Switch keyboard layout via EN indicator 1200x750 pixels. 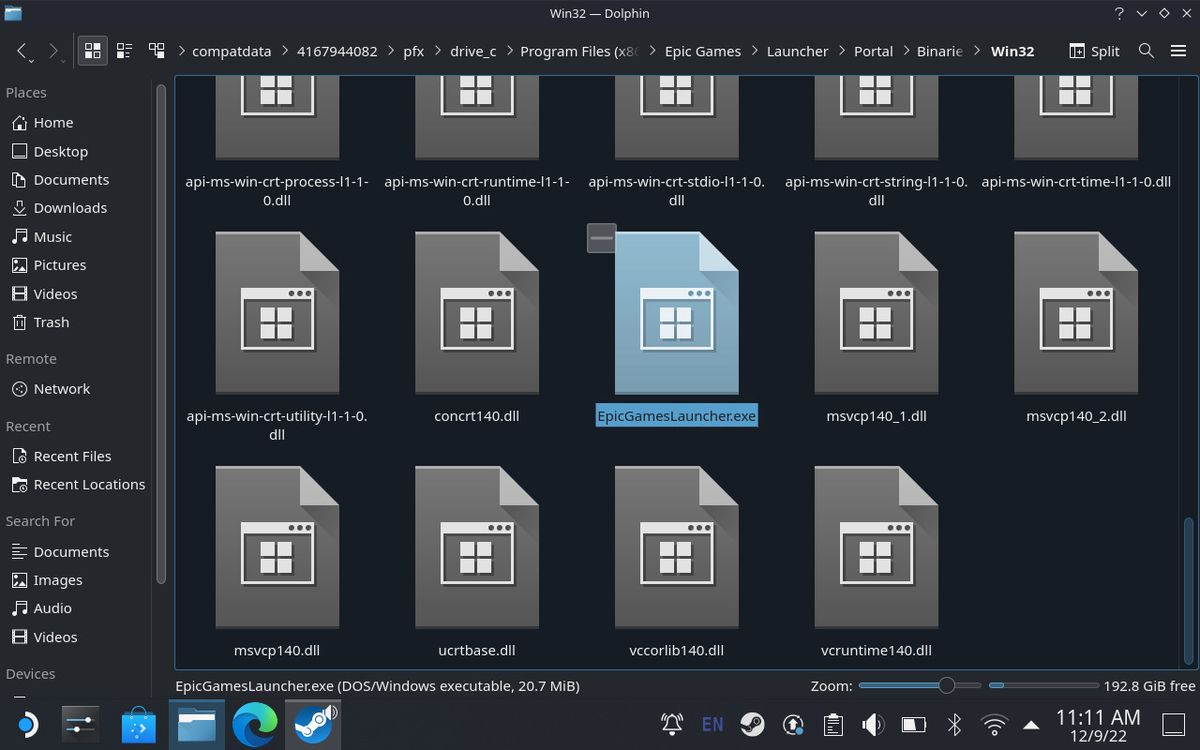pyautogui.click(x=712, y=724)
